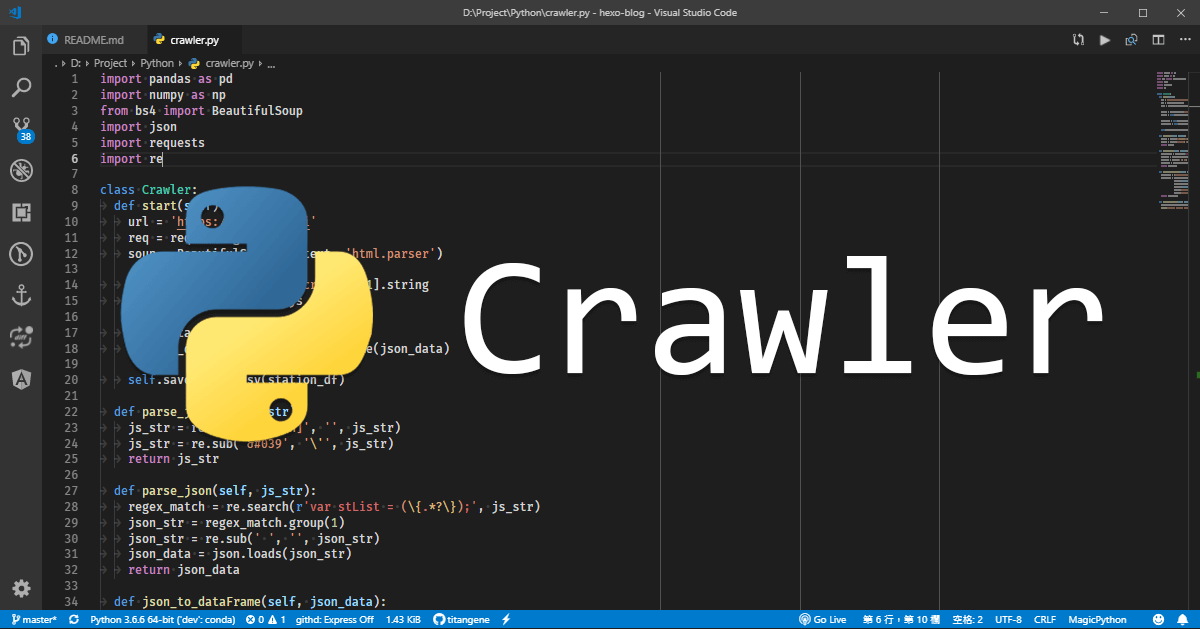This screenshot has height=629, width=1200.
Task: Change the CRLF end-of-line sequence
Action: [1045, 620]
